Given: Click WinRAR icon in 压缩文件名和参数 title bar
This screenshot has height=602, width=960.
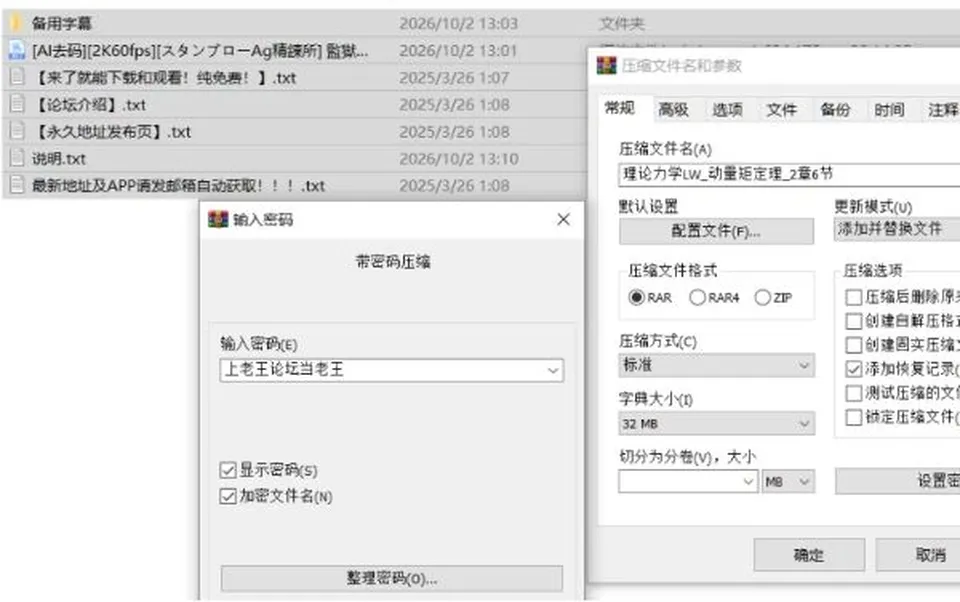Looking at the screenshot, I should point(607,66).
